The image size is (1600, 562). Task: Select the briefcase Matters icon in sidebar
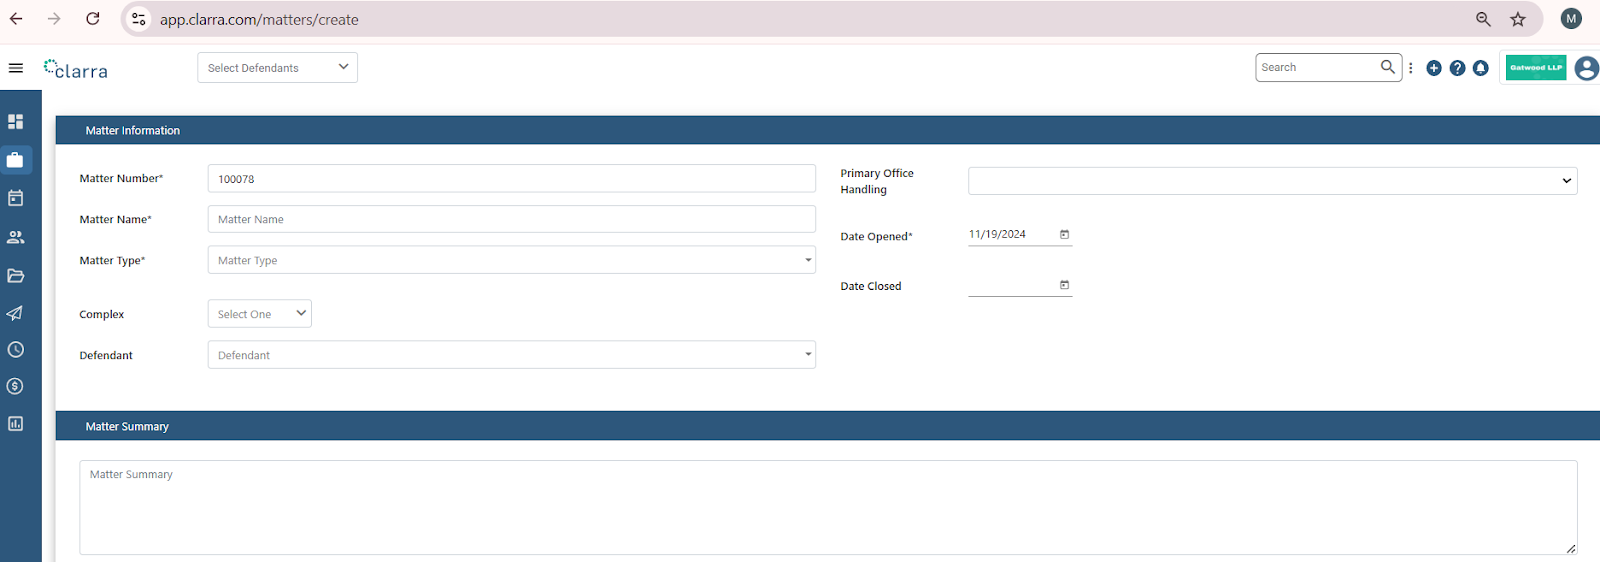[16, 160]
